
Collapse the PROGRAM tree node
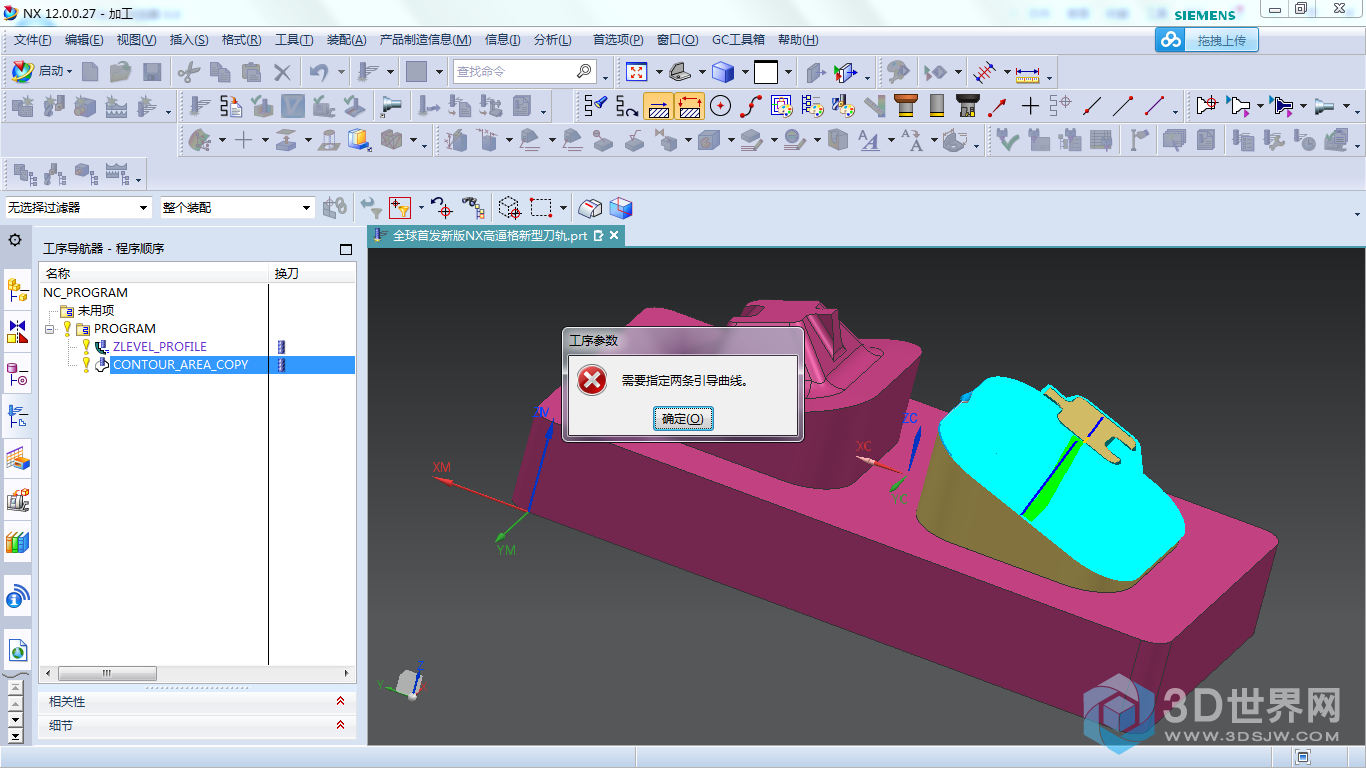pyautogui.click(x=49, y=328)
